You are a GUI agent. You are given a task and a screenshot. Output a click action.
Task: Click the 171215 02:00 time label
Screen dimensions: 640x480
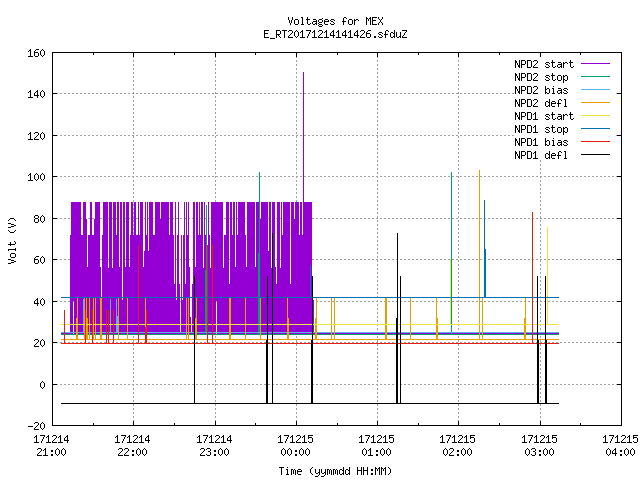458,446
